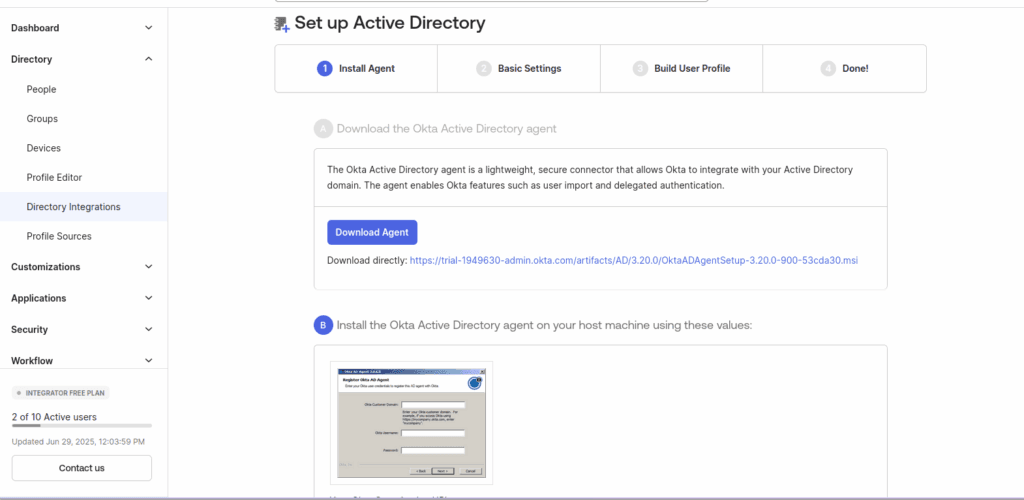Click the active users progress bar

coord(82,426)
